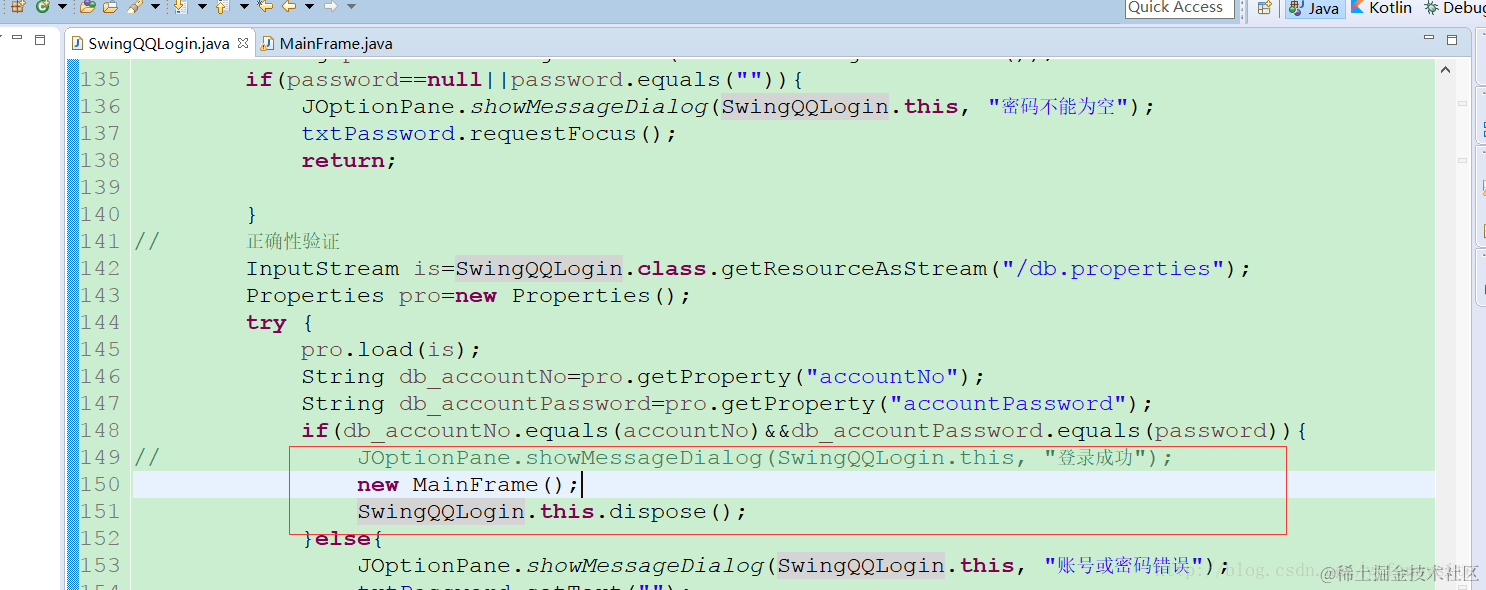Image resolution: width=1486 pixels, height=590 pixels.
Task: Minimize the left side view panel
Action: [17, 37]
